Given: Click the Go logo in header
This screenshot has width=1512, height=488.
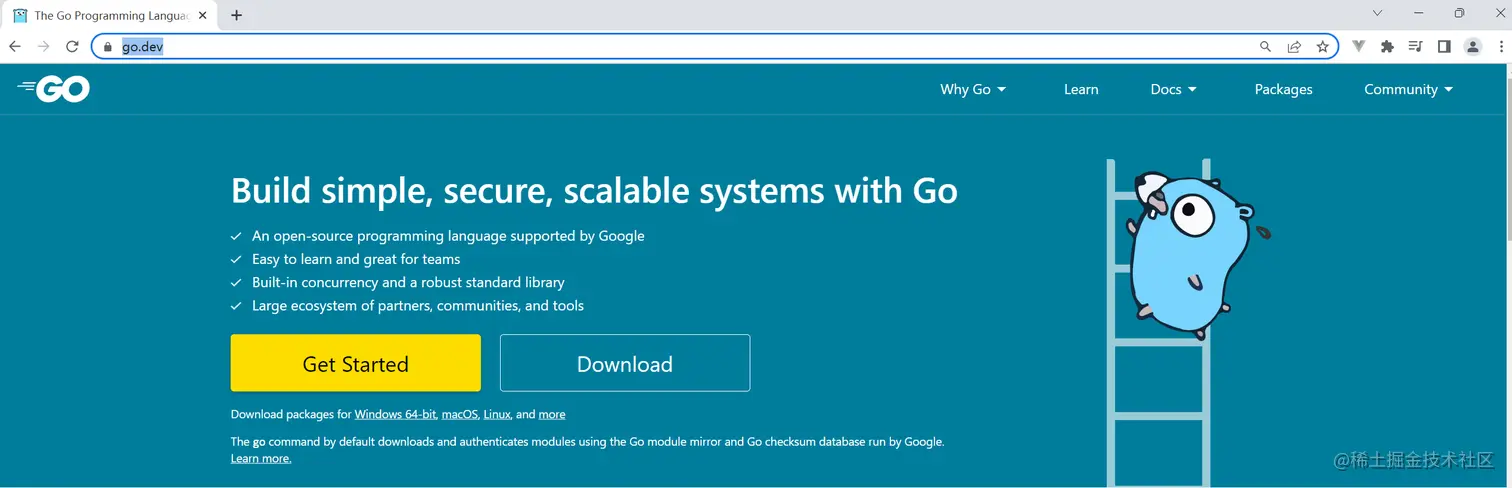Looking at the screenshot, I should pyautogui.click(x=54, y=89).
